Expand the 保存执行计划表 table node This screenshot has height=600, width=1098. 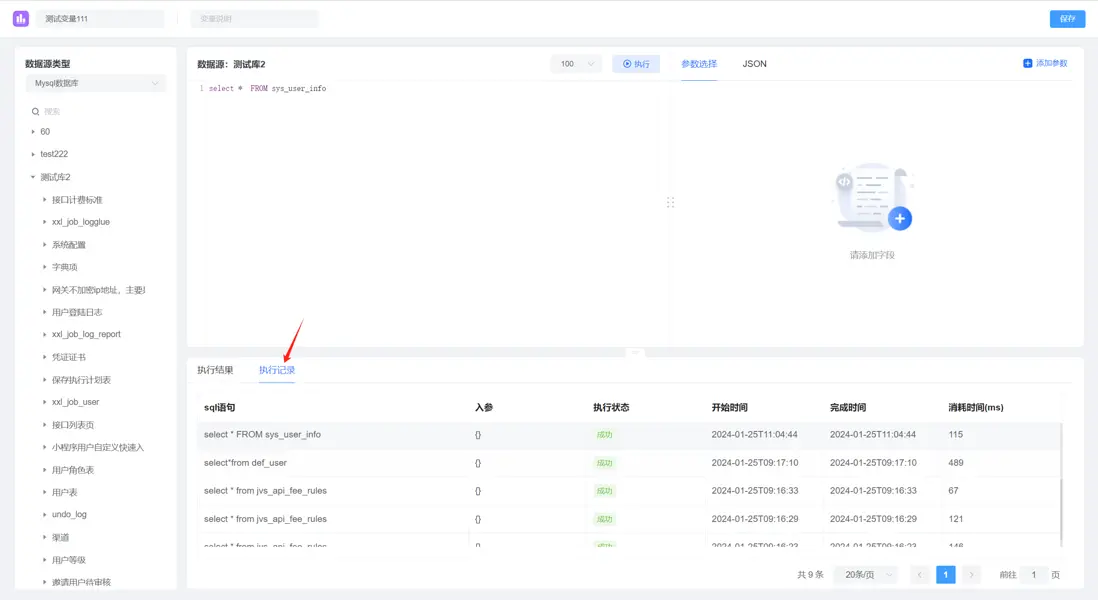[x=44, y=379]
